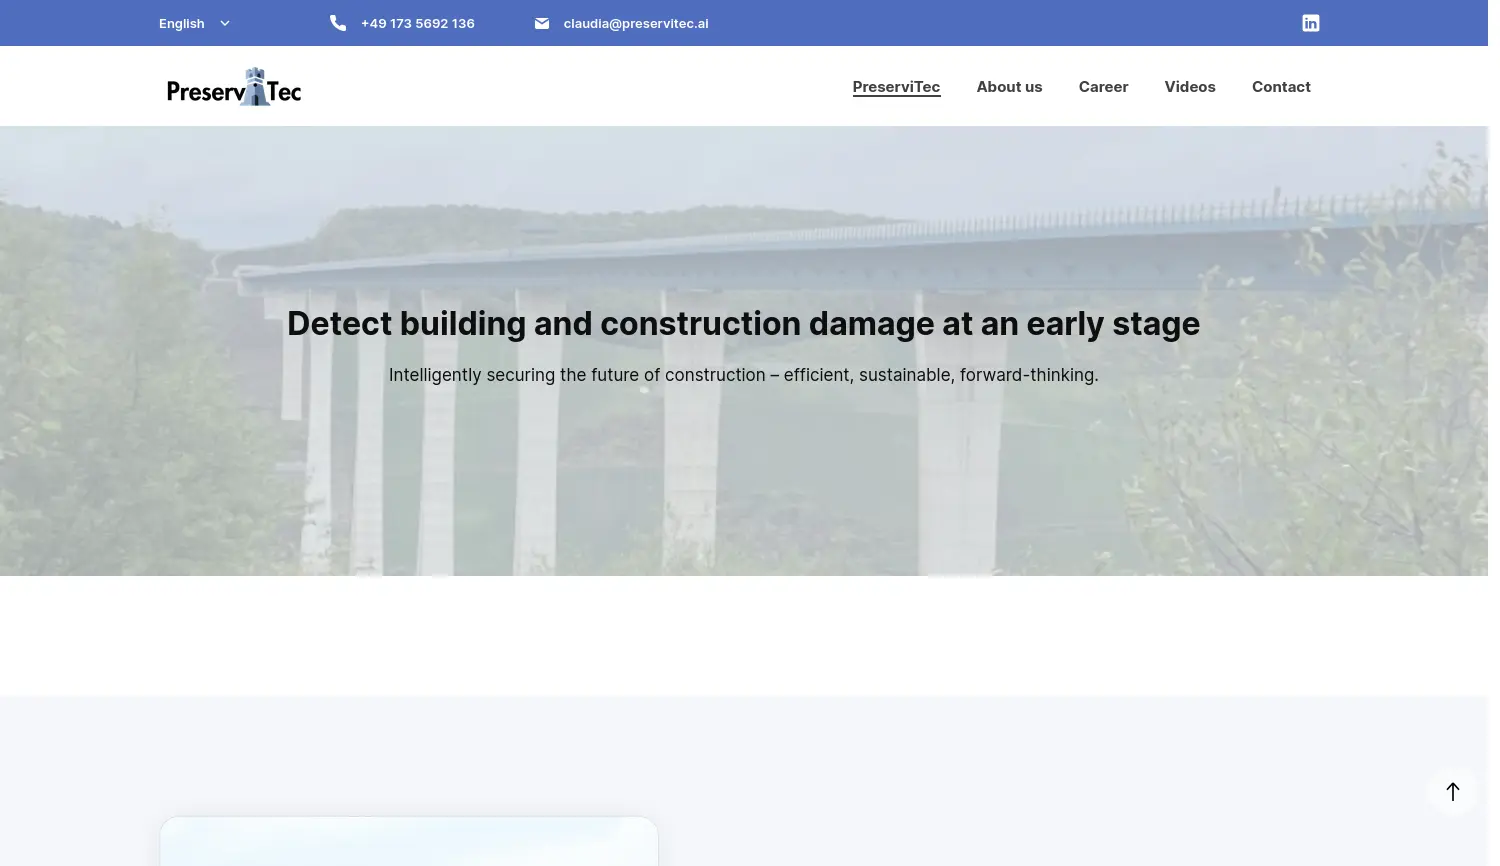
Task: Click the email envelope icon
Action: [542, 22]
